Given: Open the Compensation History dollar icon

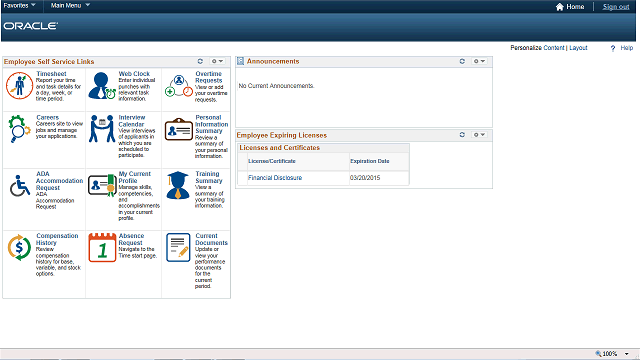Looking at the screenshot, I should point(19,247).
